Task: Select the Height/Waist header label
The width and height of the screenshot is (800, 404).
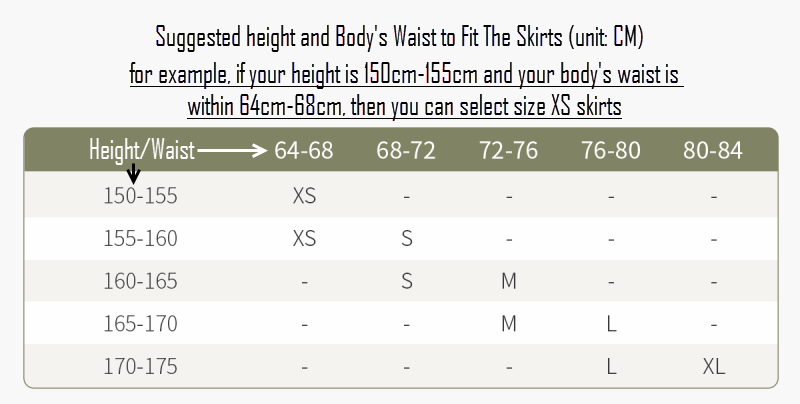Action: (142, 150)
